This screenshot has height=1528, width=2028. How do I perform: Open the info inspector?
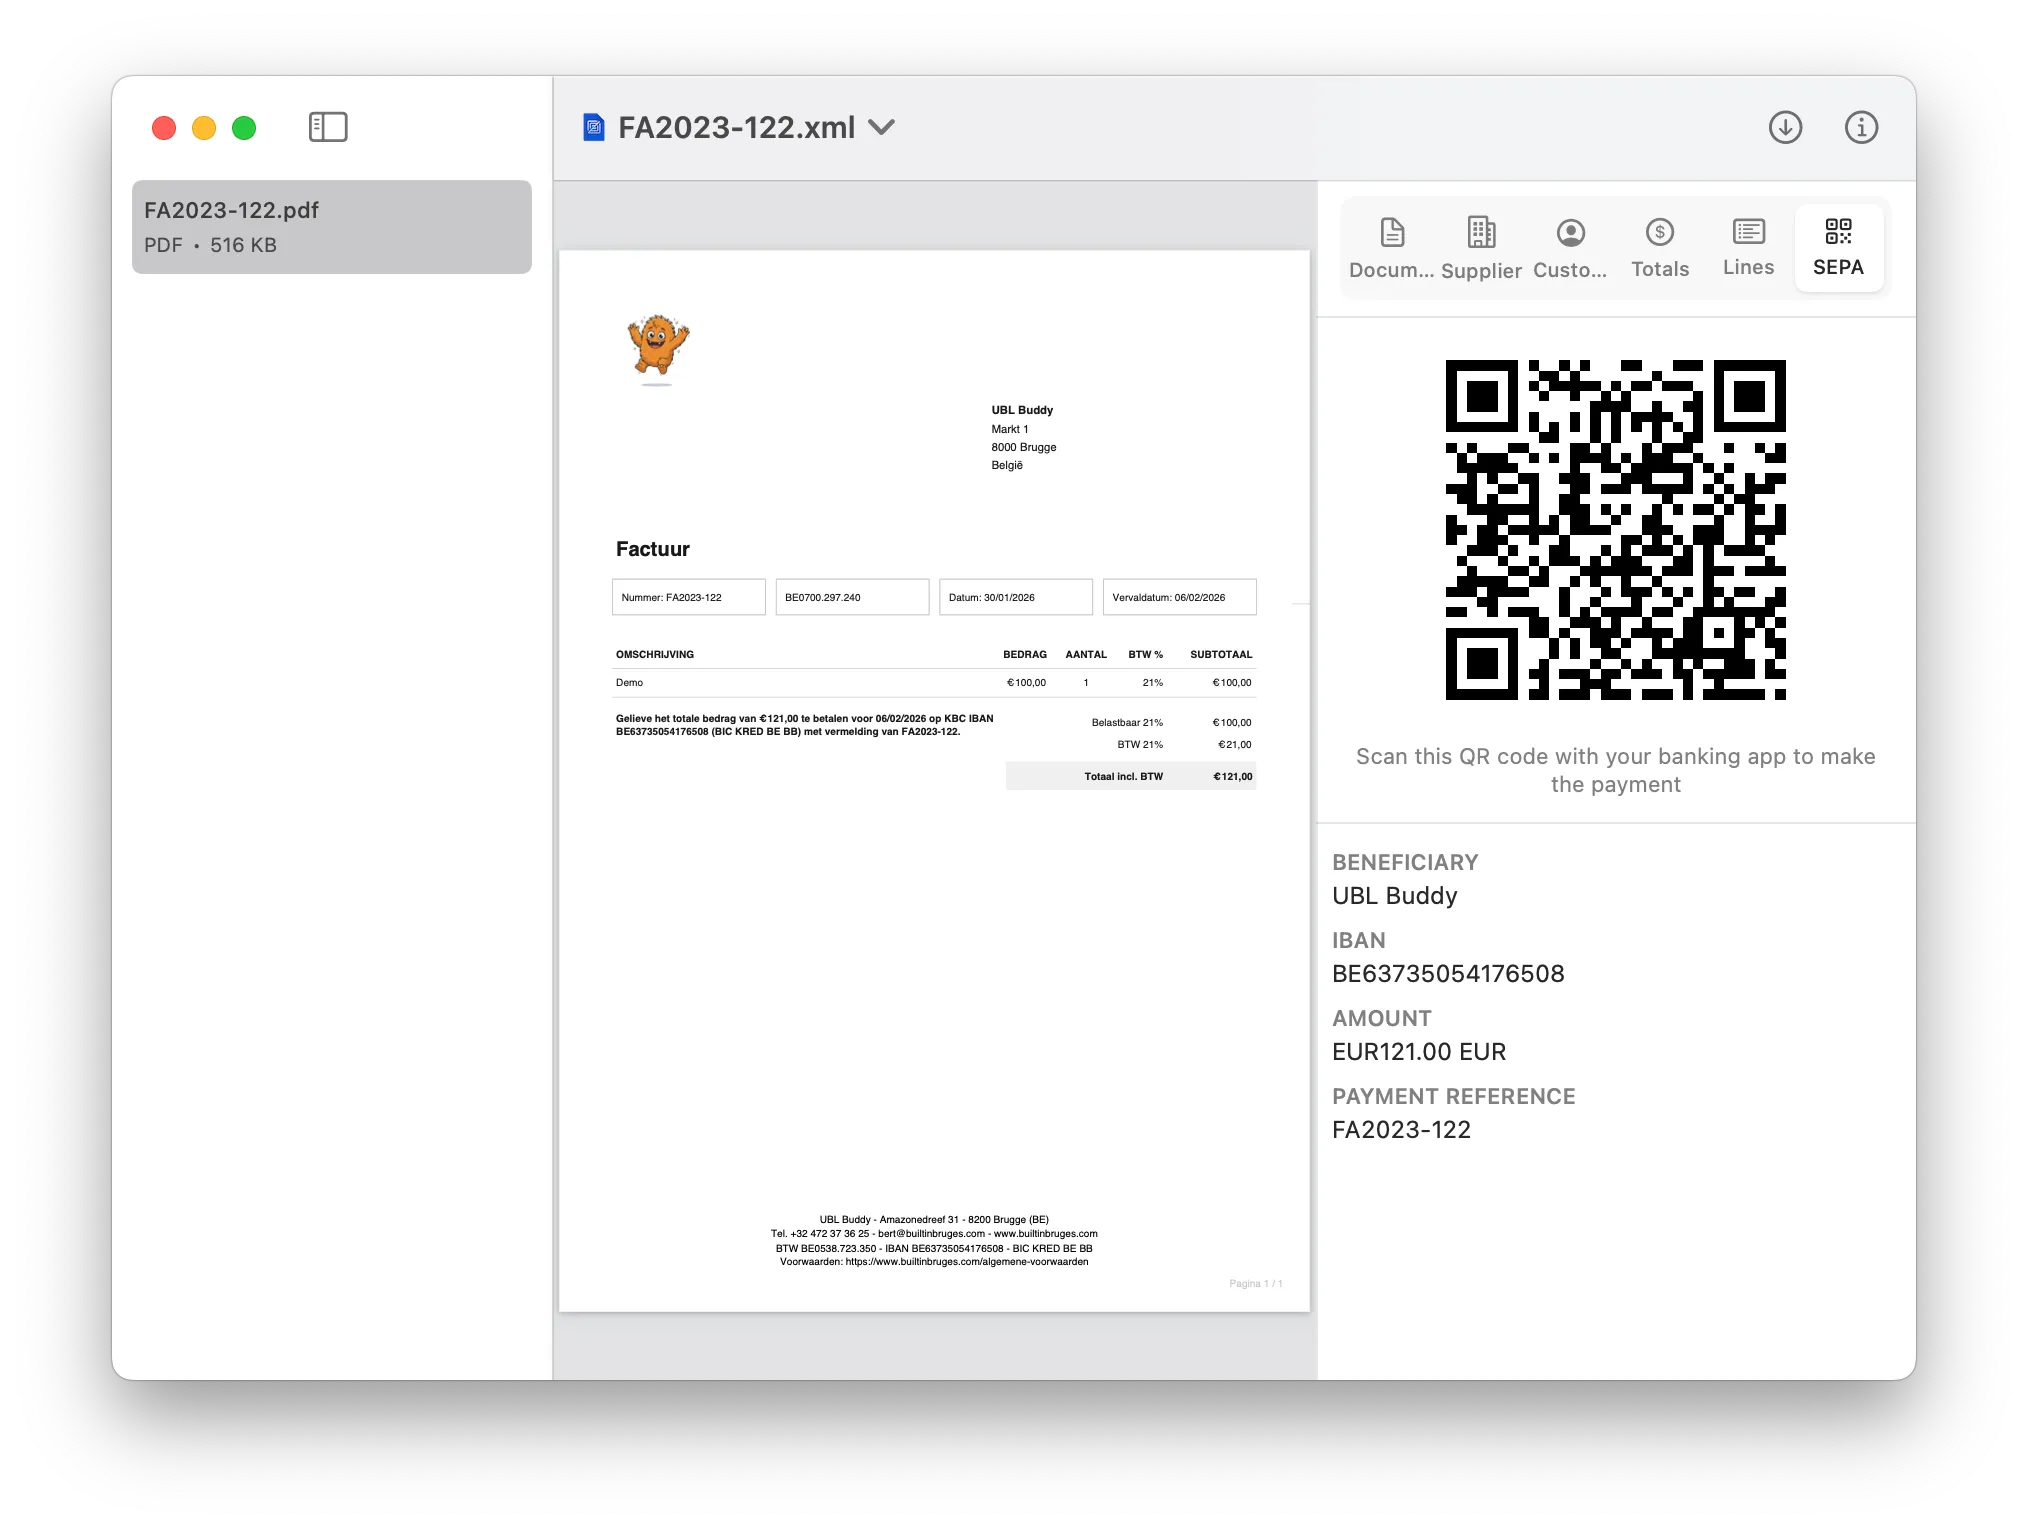point(1861,127)
